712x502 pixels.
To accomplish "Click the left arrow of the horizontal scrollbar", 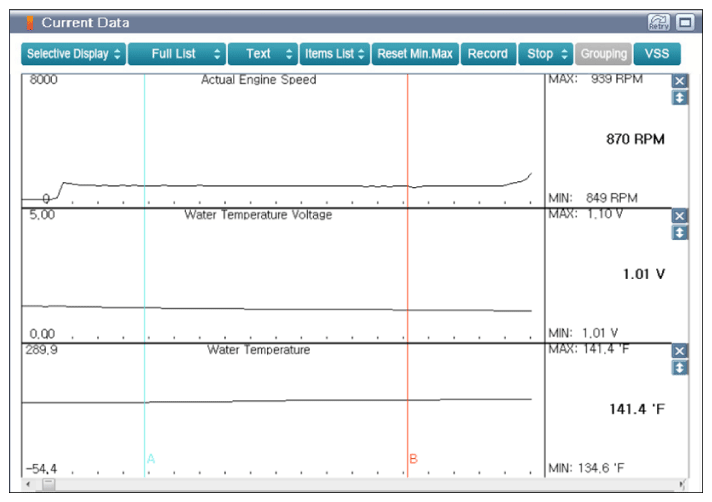I will (x=28, y=484).
